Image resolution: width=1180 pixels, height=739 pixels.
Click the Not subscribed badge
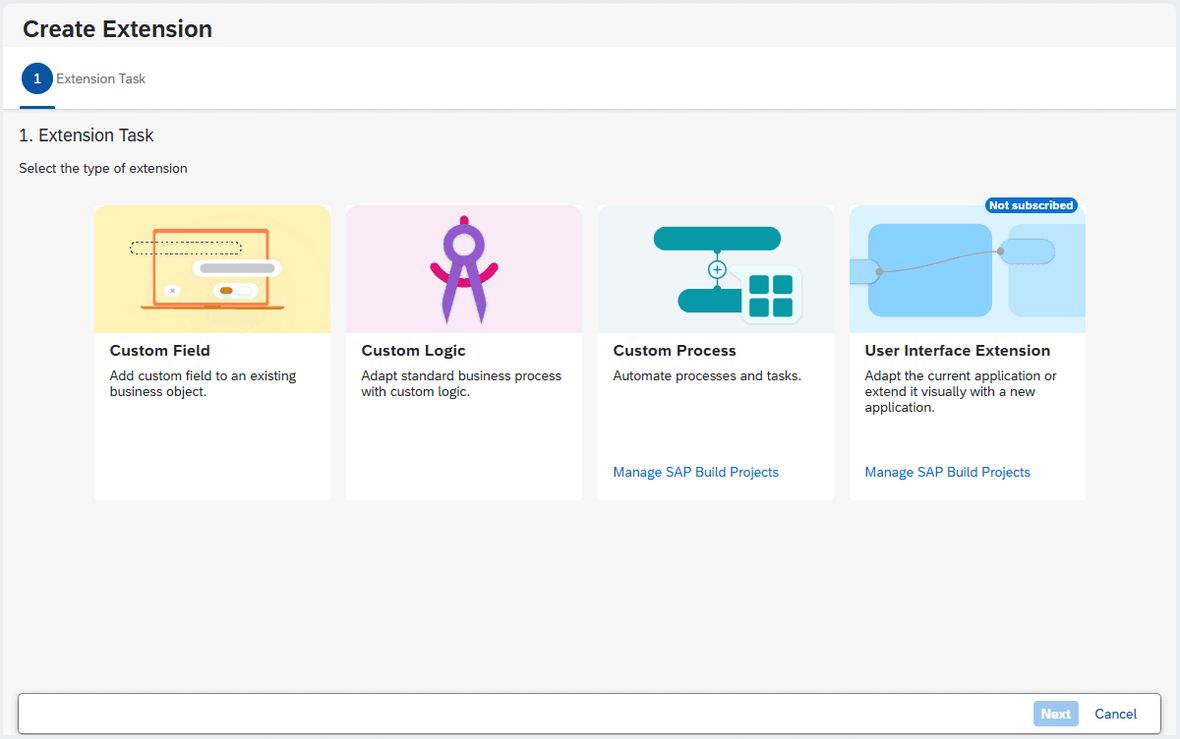pyautogui.click(x=1031, y=205)
